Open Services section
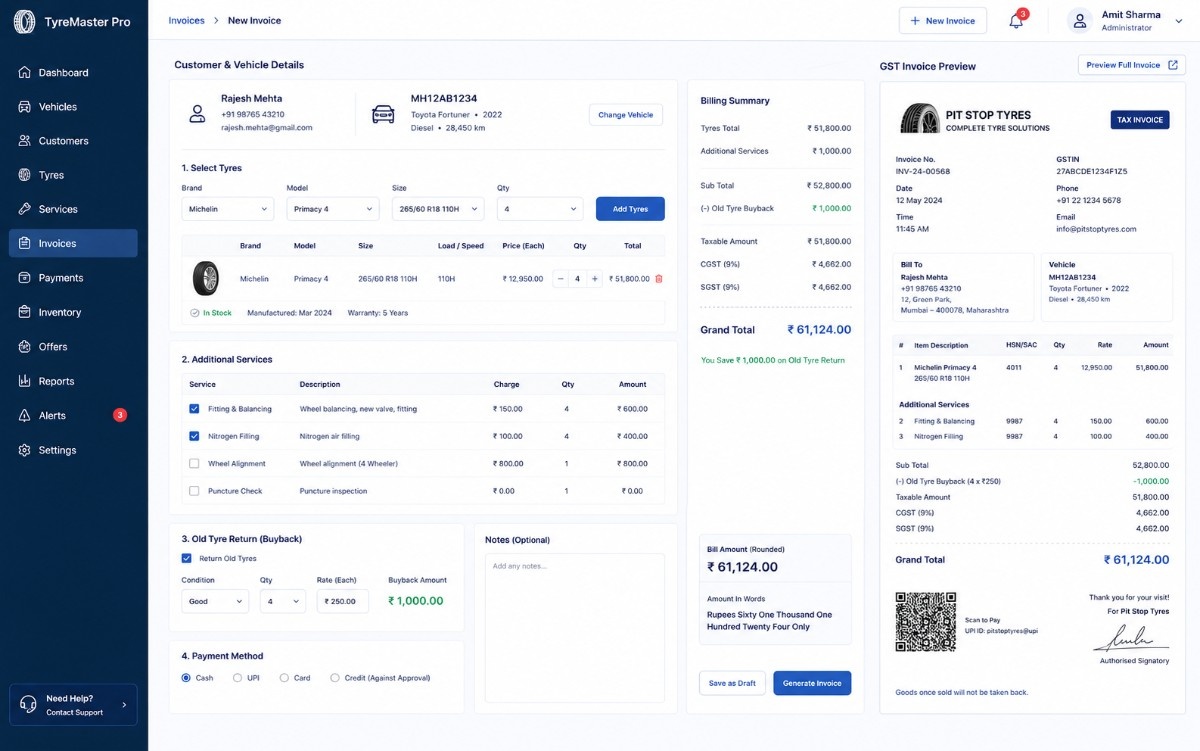The height and width of the screenshot is (751, 1200). pyautogui.click(x=74, y=209)
